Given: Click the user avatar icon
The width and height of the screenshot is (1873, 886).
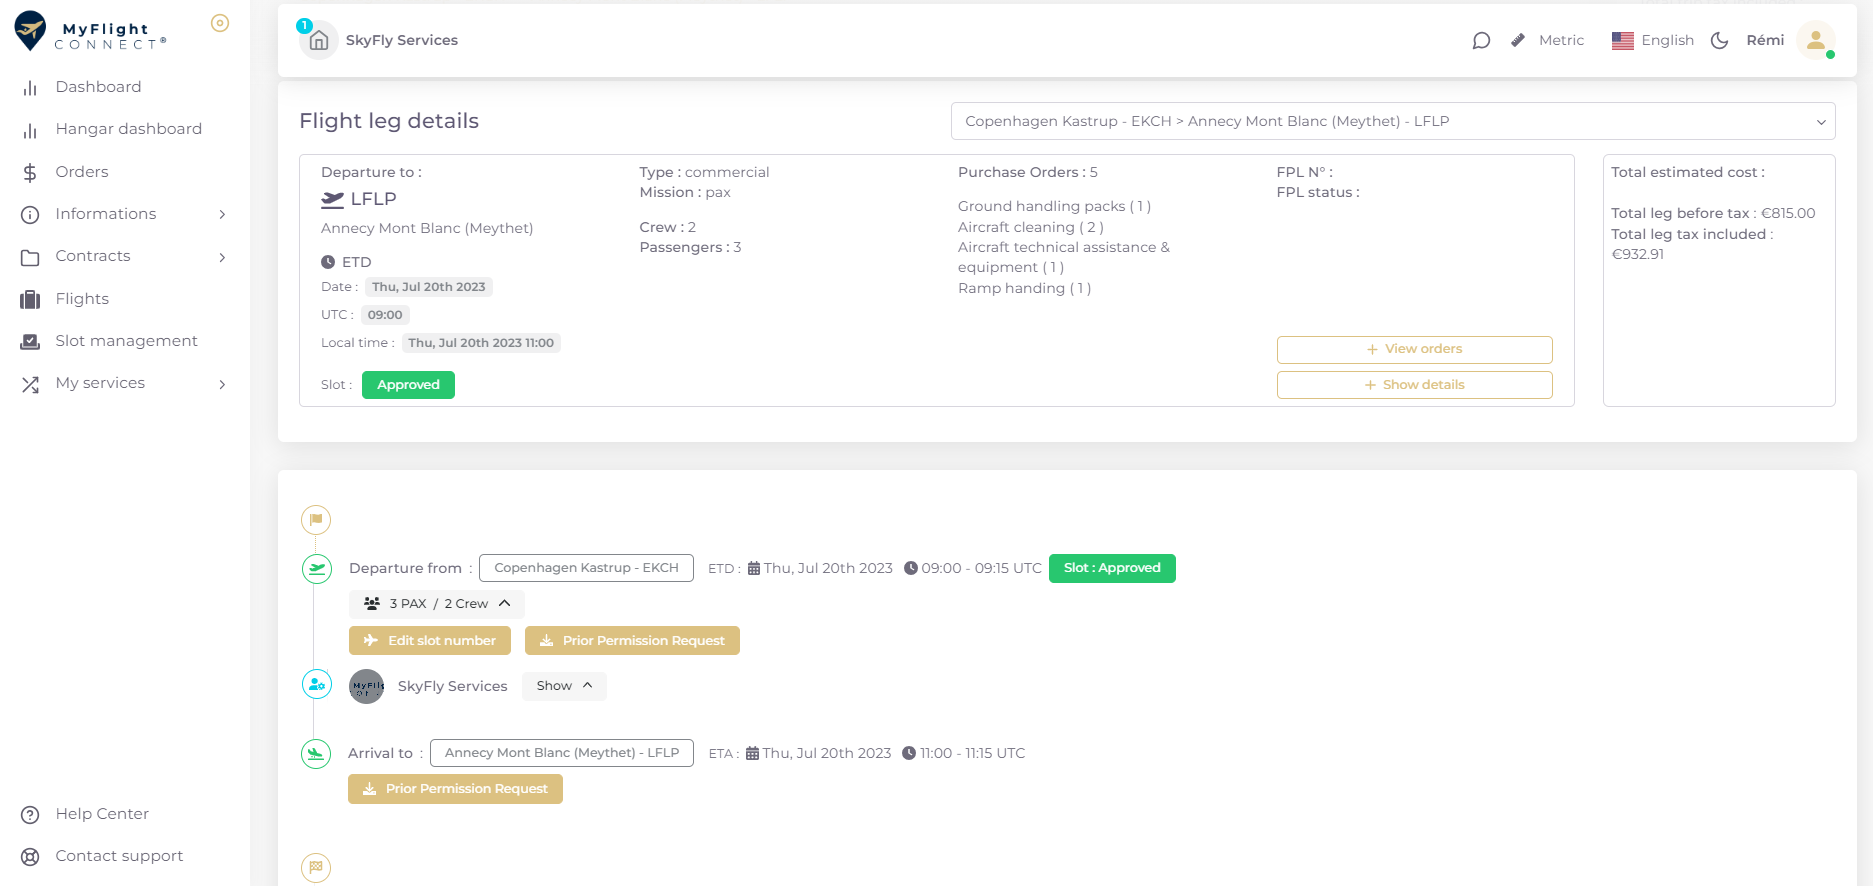Looking at the screenshot, I should pos(1815,41).
